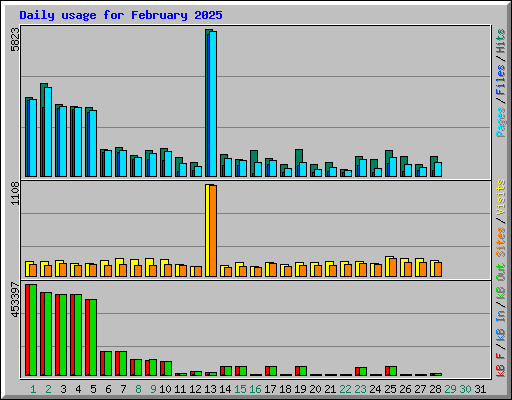Click day label 28 on the x-axis
The width and height of the screenshot is (512, 400).
click(435, 389)
